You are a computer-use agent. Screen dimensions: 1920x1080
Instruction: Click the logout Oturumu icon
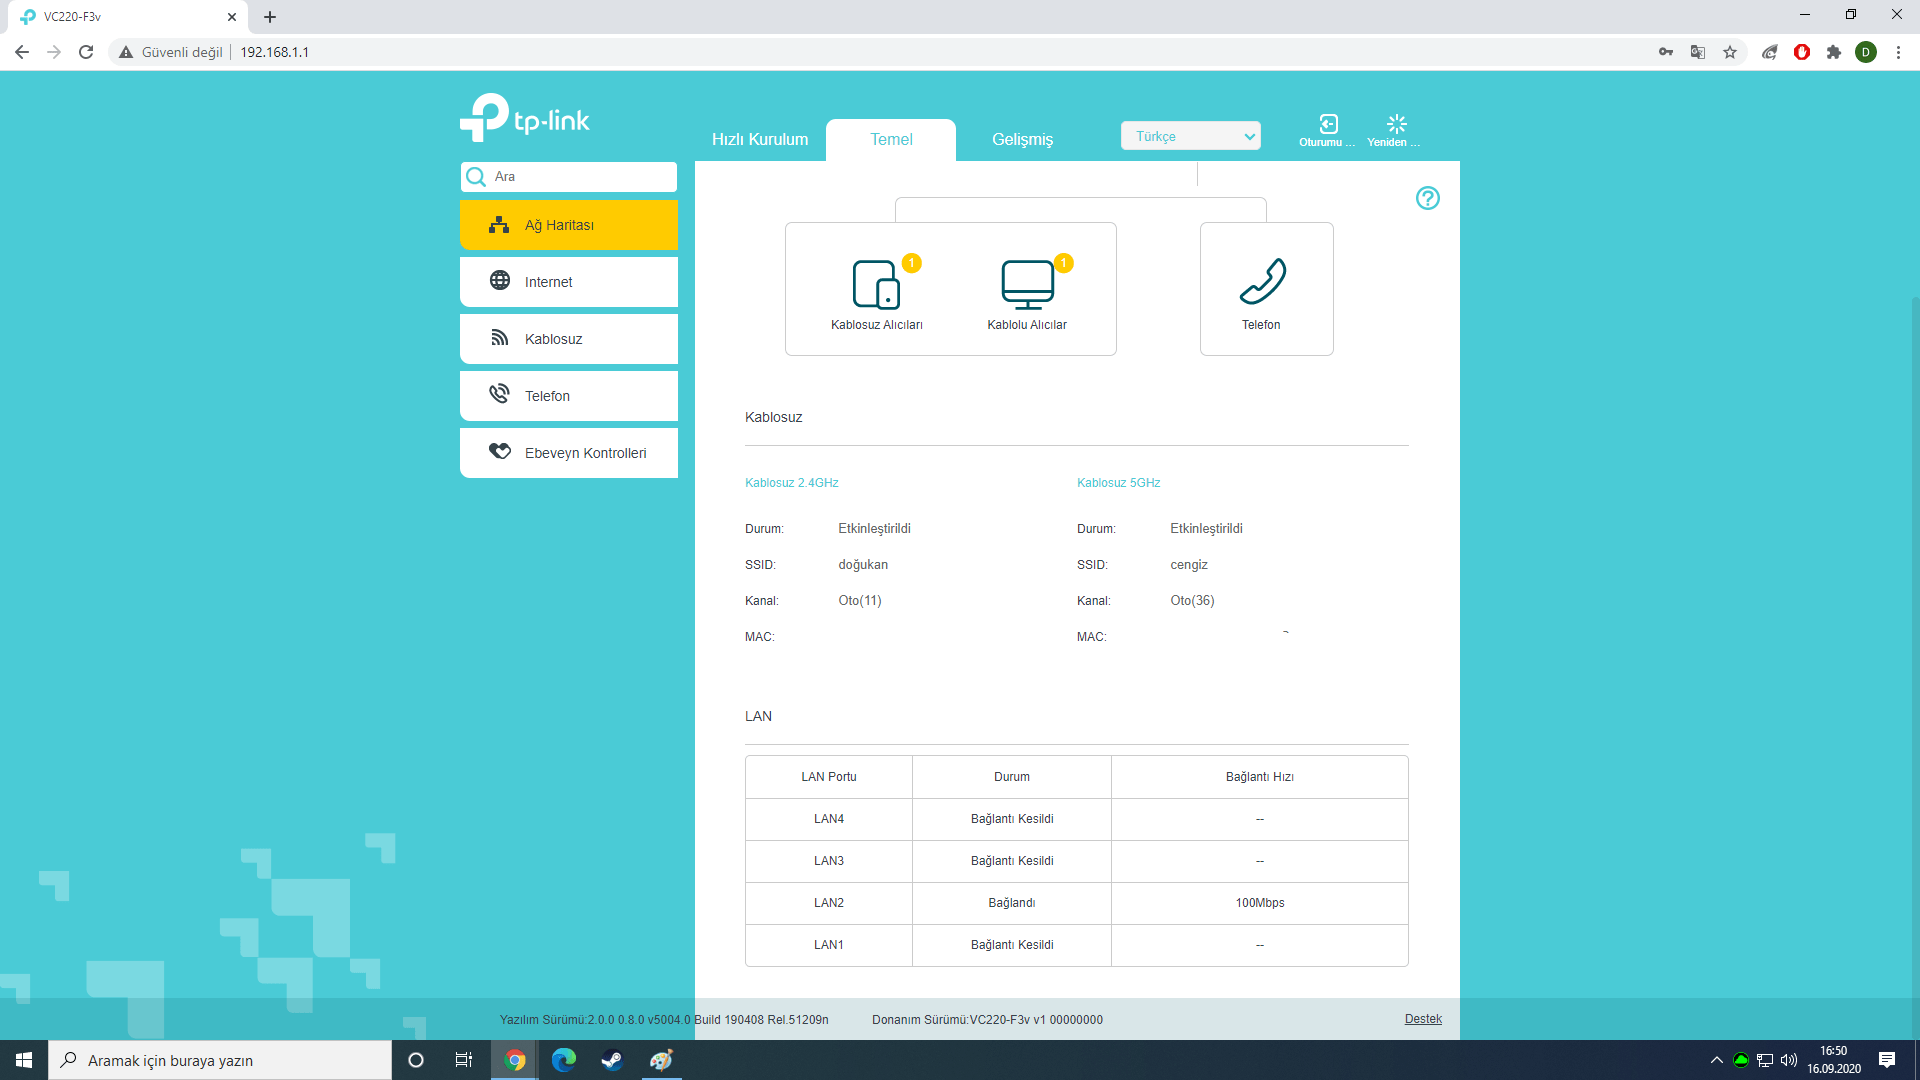(1328, 124)
